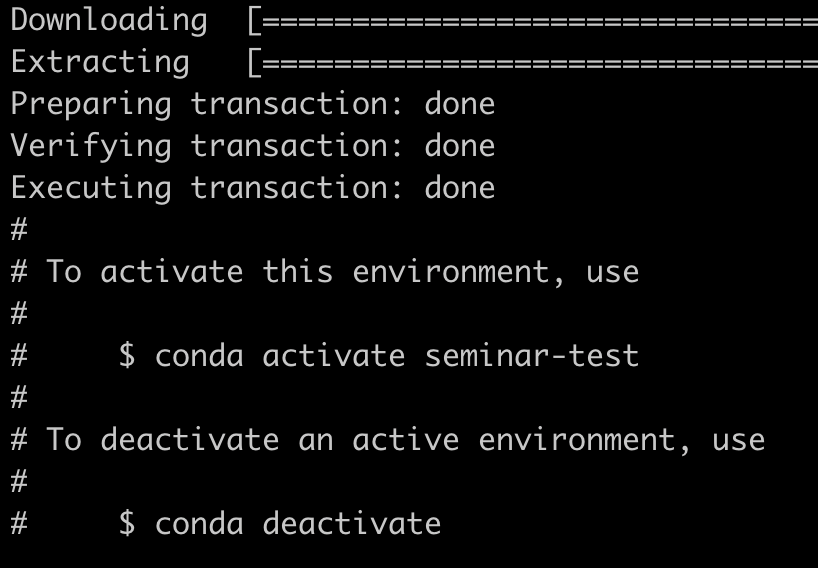Click the environment name seminar-test

point(532,356)
